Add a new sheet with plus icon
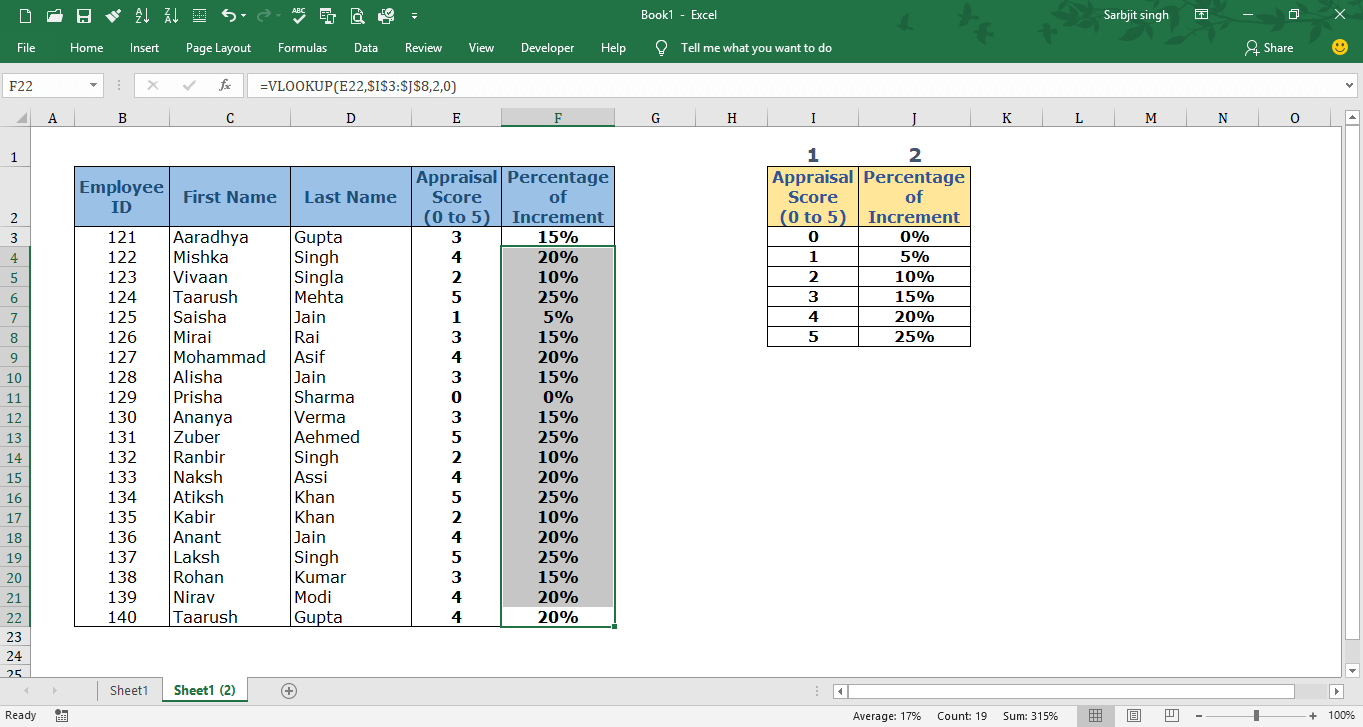Screen dimensions: 1363x727 [x=289, y=690]
